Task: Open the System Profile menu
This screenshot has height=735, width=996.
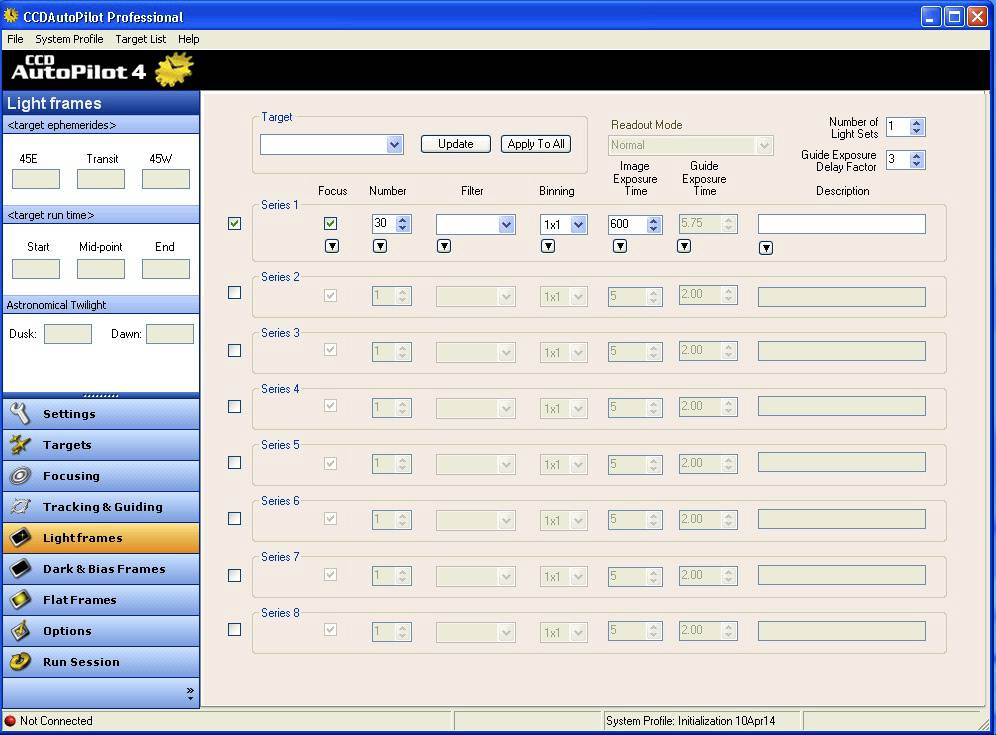Action: tap(69, 39)
